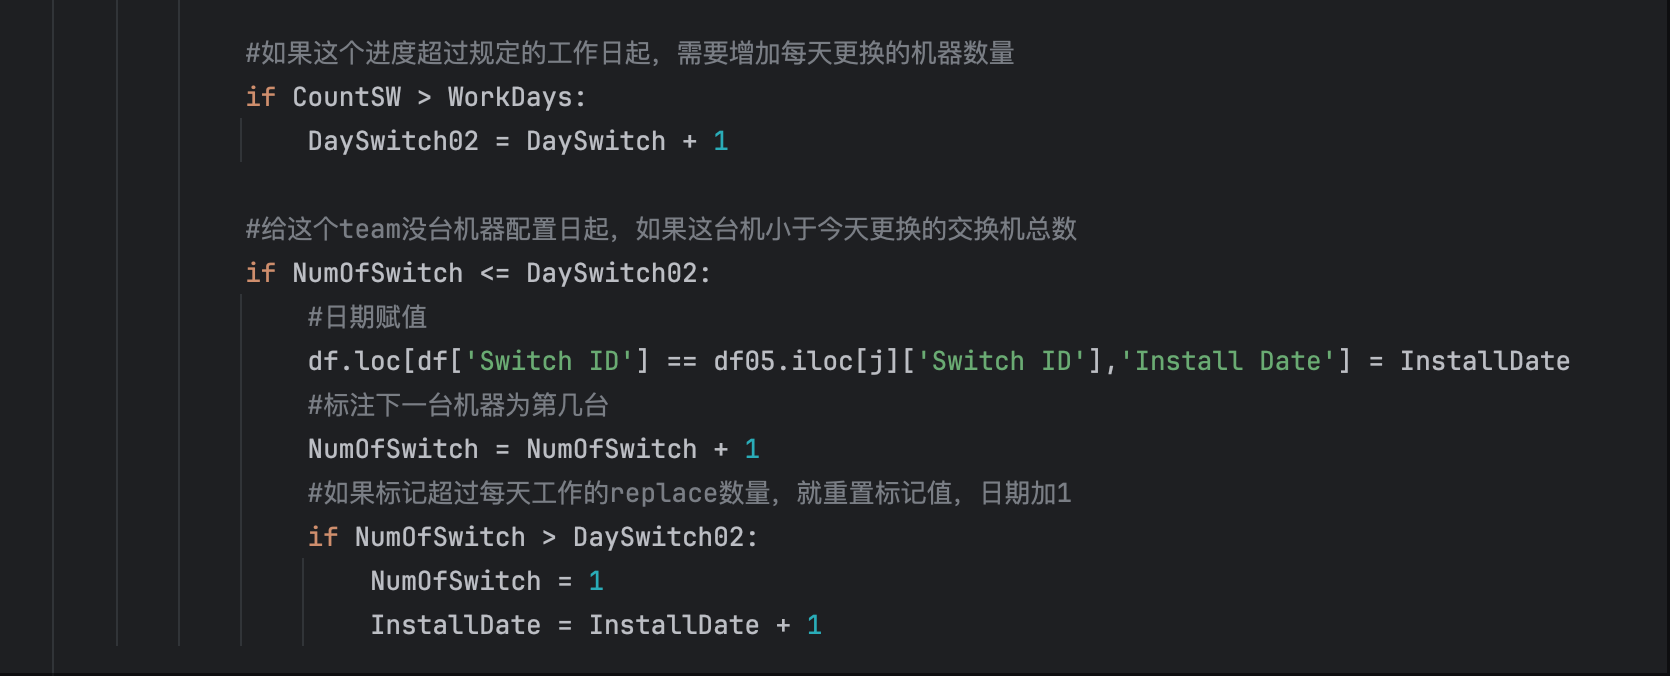
Task: Click the 'NumOfSwitch = 1' reset line
Action: (487, 581)
